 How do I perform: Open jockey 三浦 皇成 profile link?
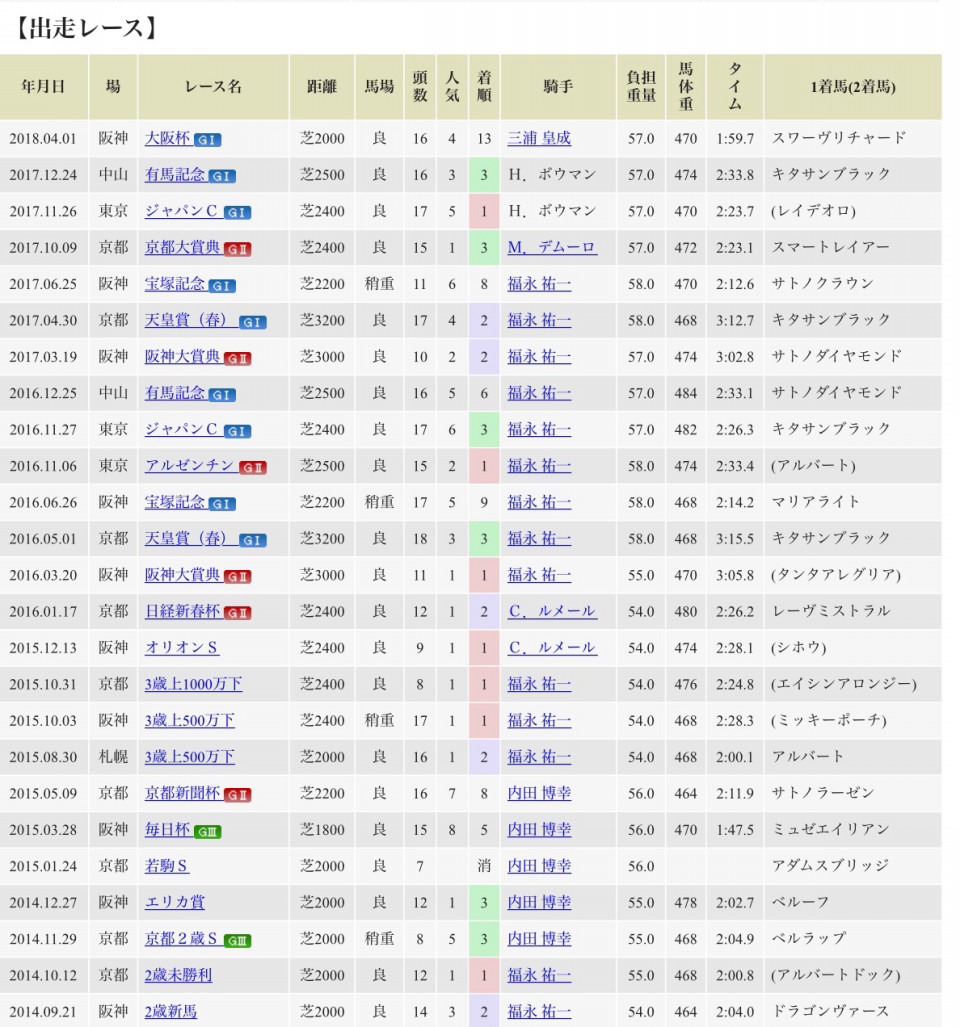(539, 138)
